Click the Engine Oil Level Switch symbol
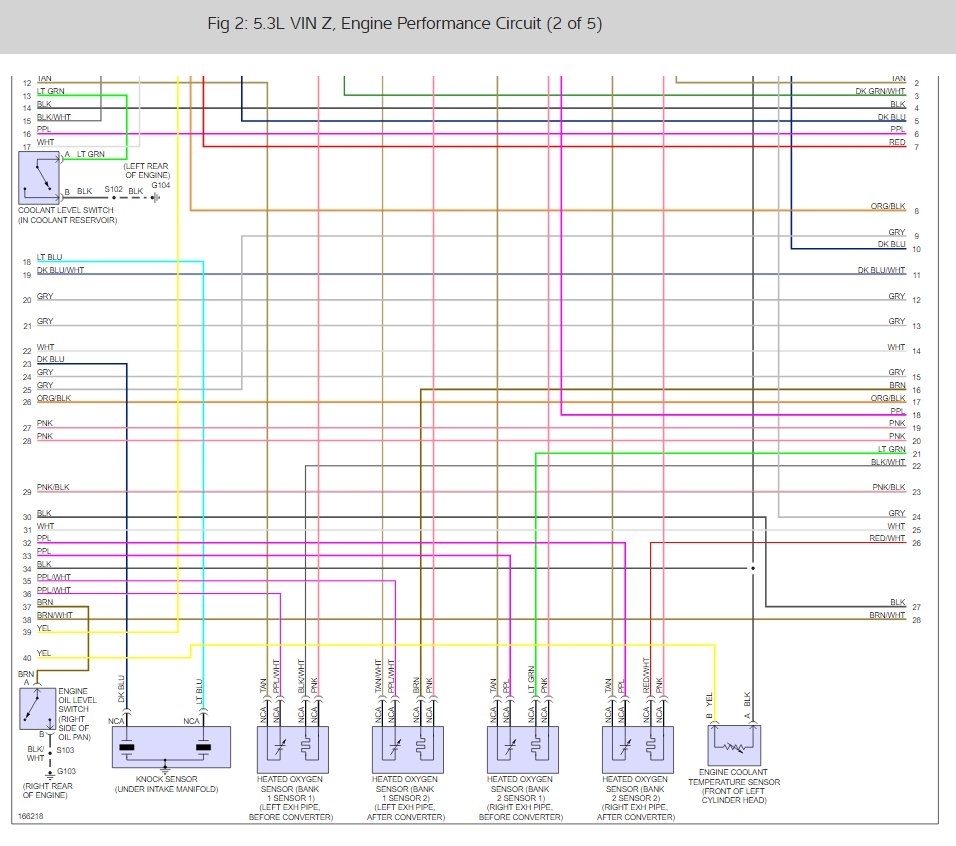956x846 pixels. [38, 708]
